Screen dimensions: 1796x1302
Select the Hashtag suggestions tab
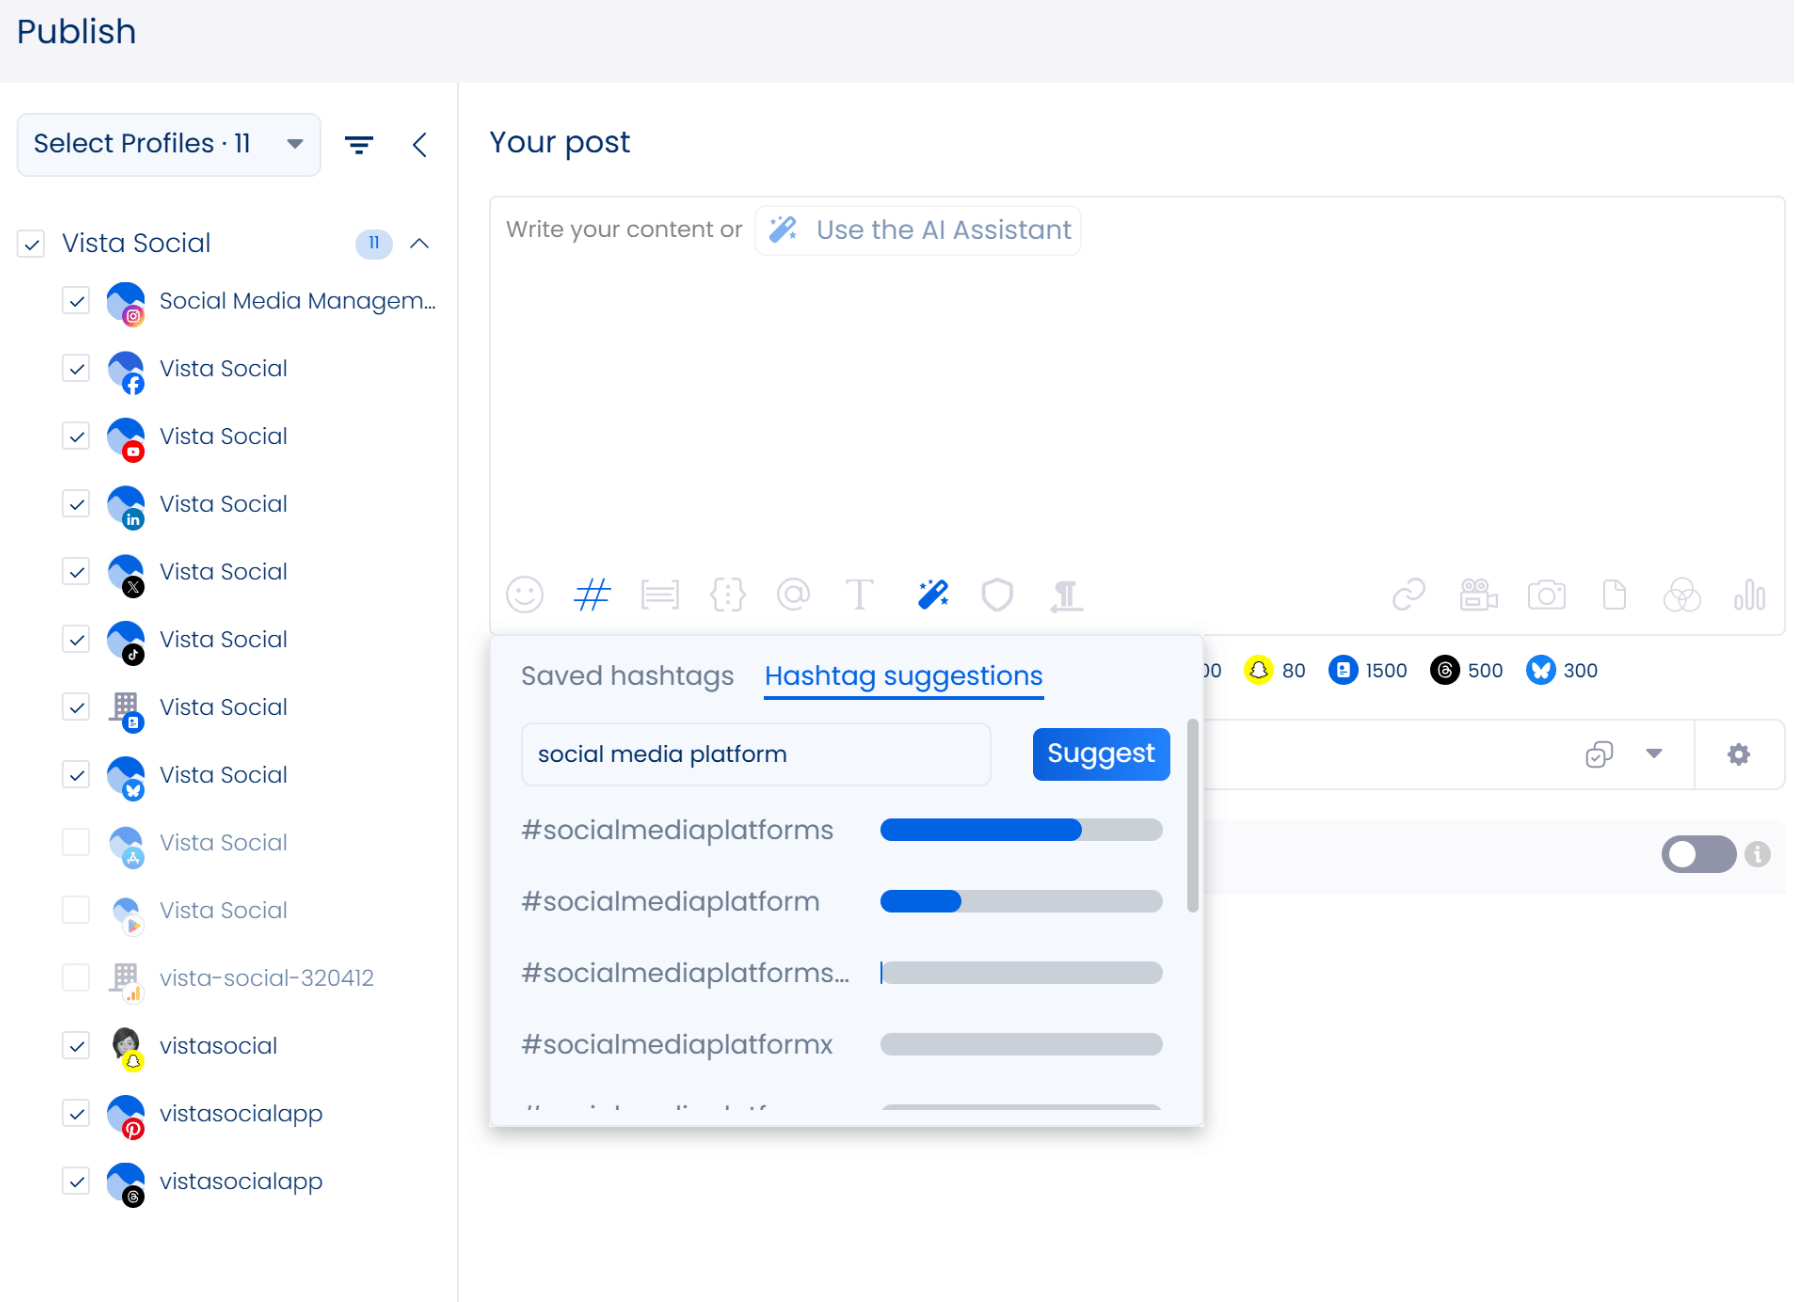pos(903,677)
